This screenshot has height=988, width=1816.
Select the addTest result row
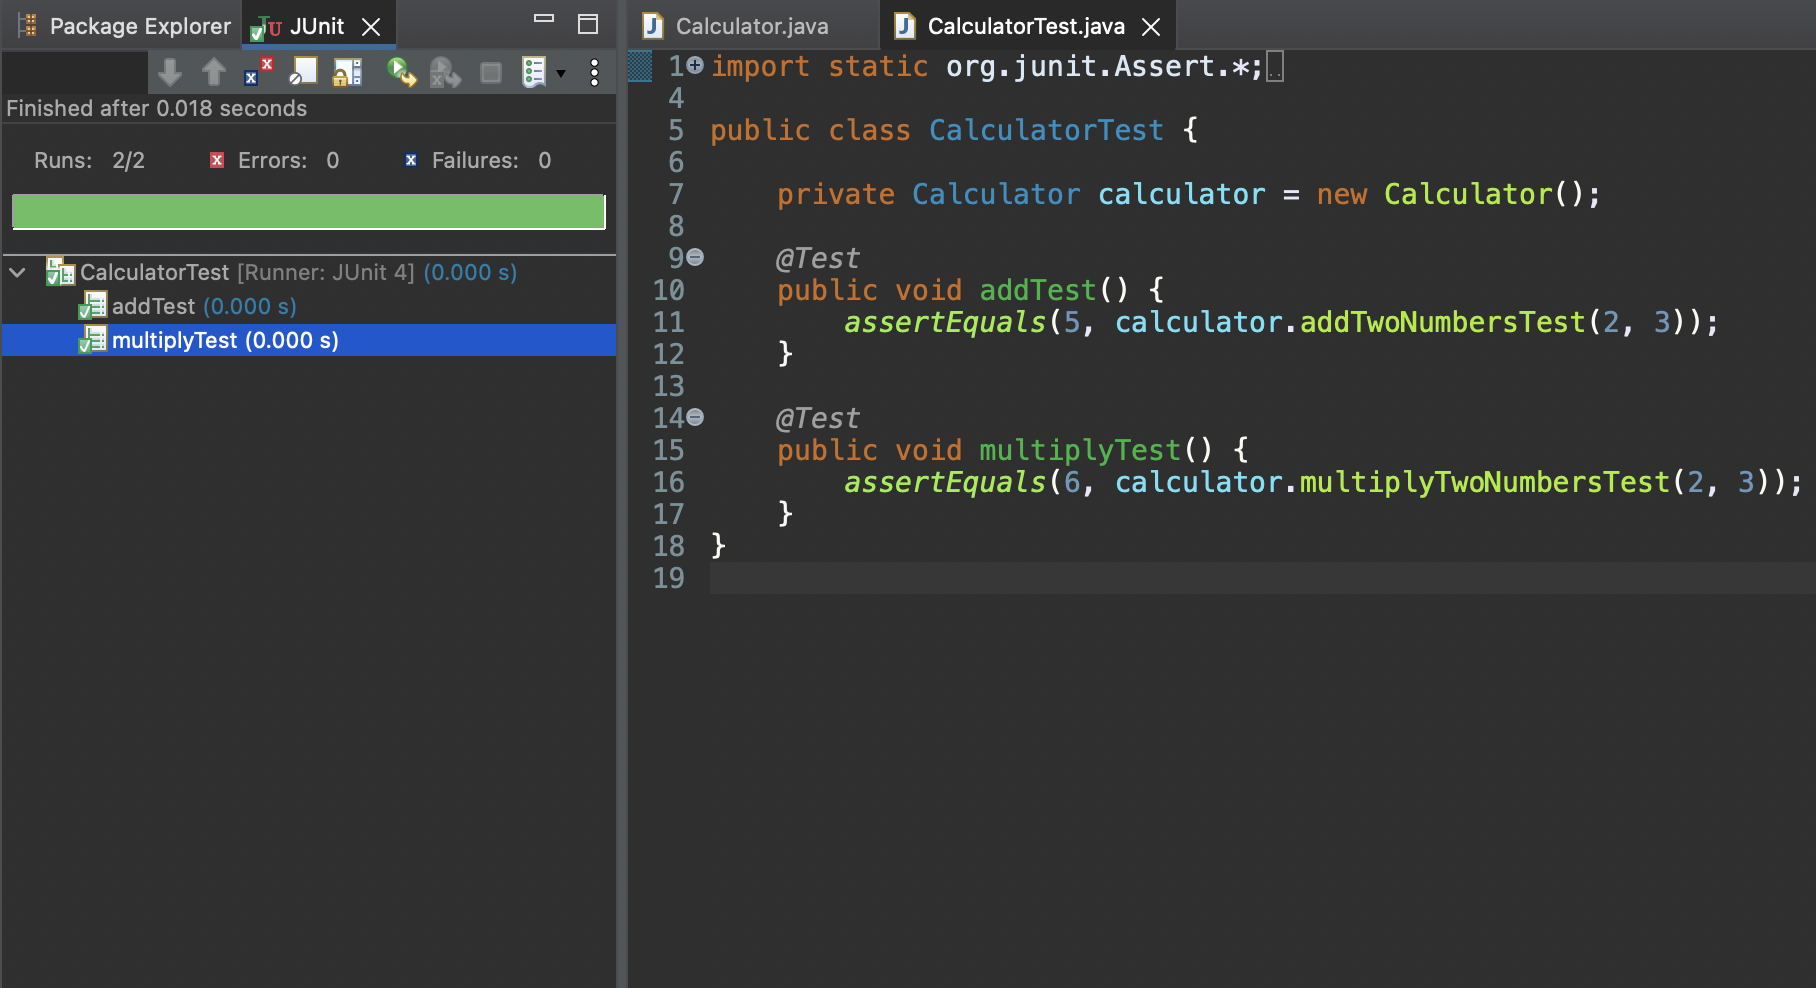(308, 306)
